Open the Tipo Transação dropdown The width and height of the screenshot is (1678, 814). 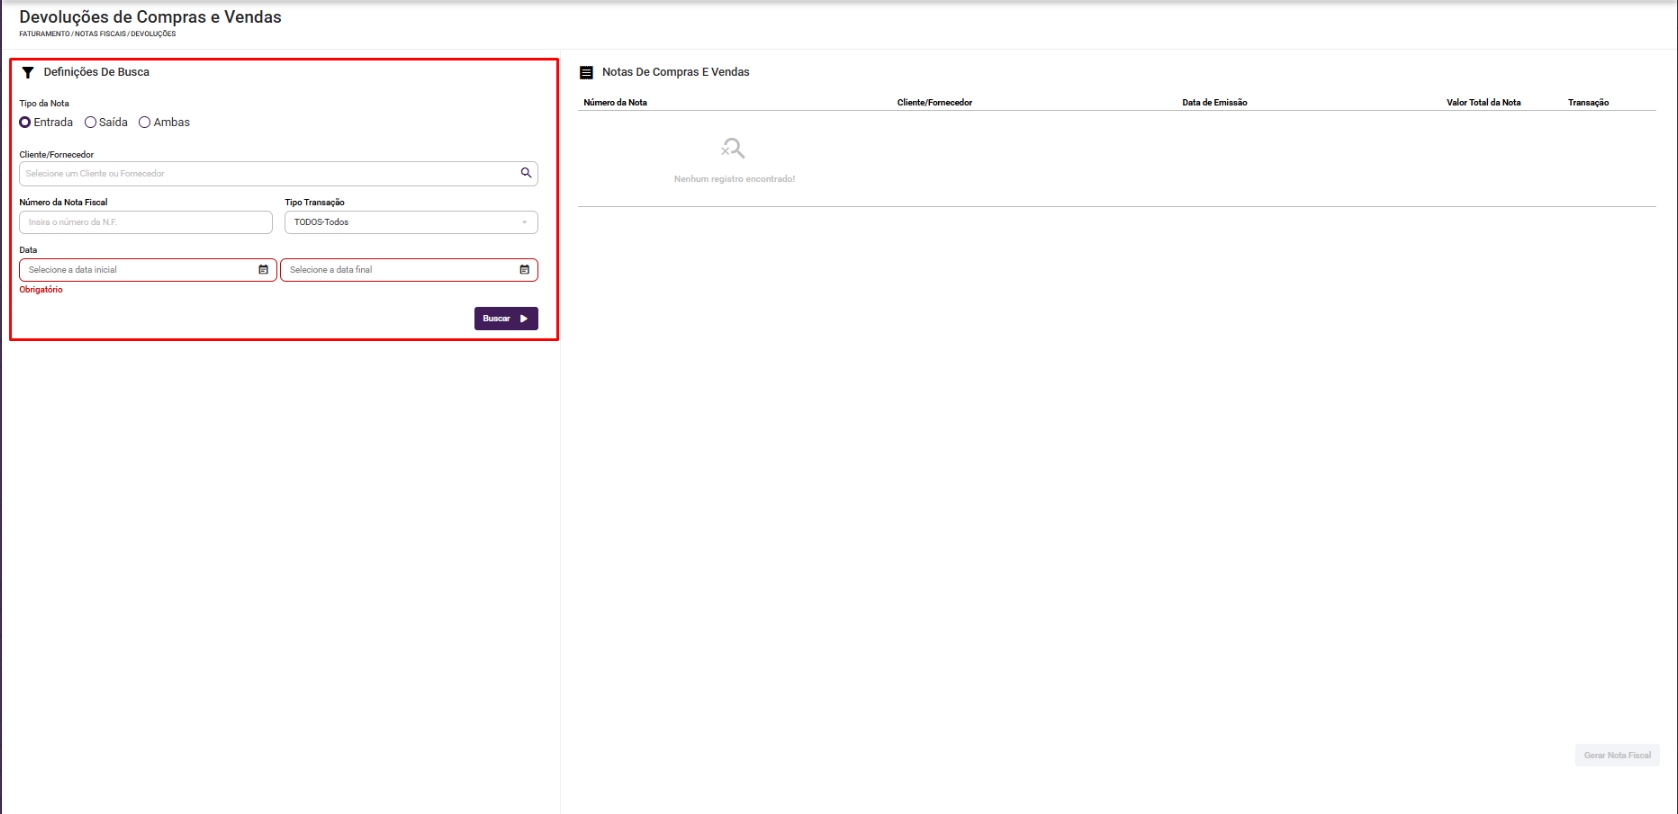(x=411, y=222)
